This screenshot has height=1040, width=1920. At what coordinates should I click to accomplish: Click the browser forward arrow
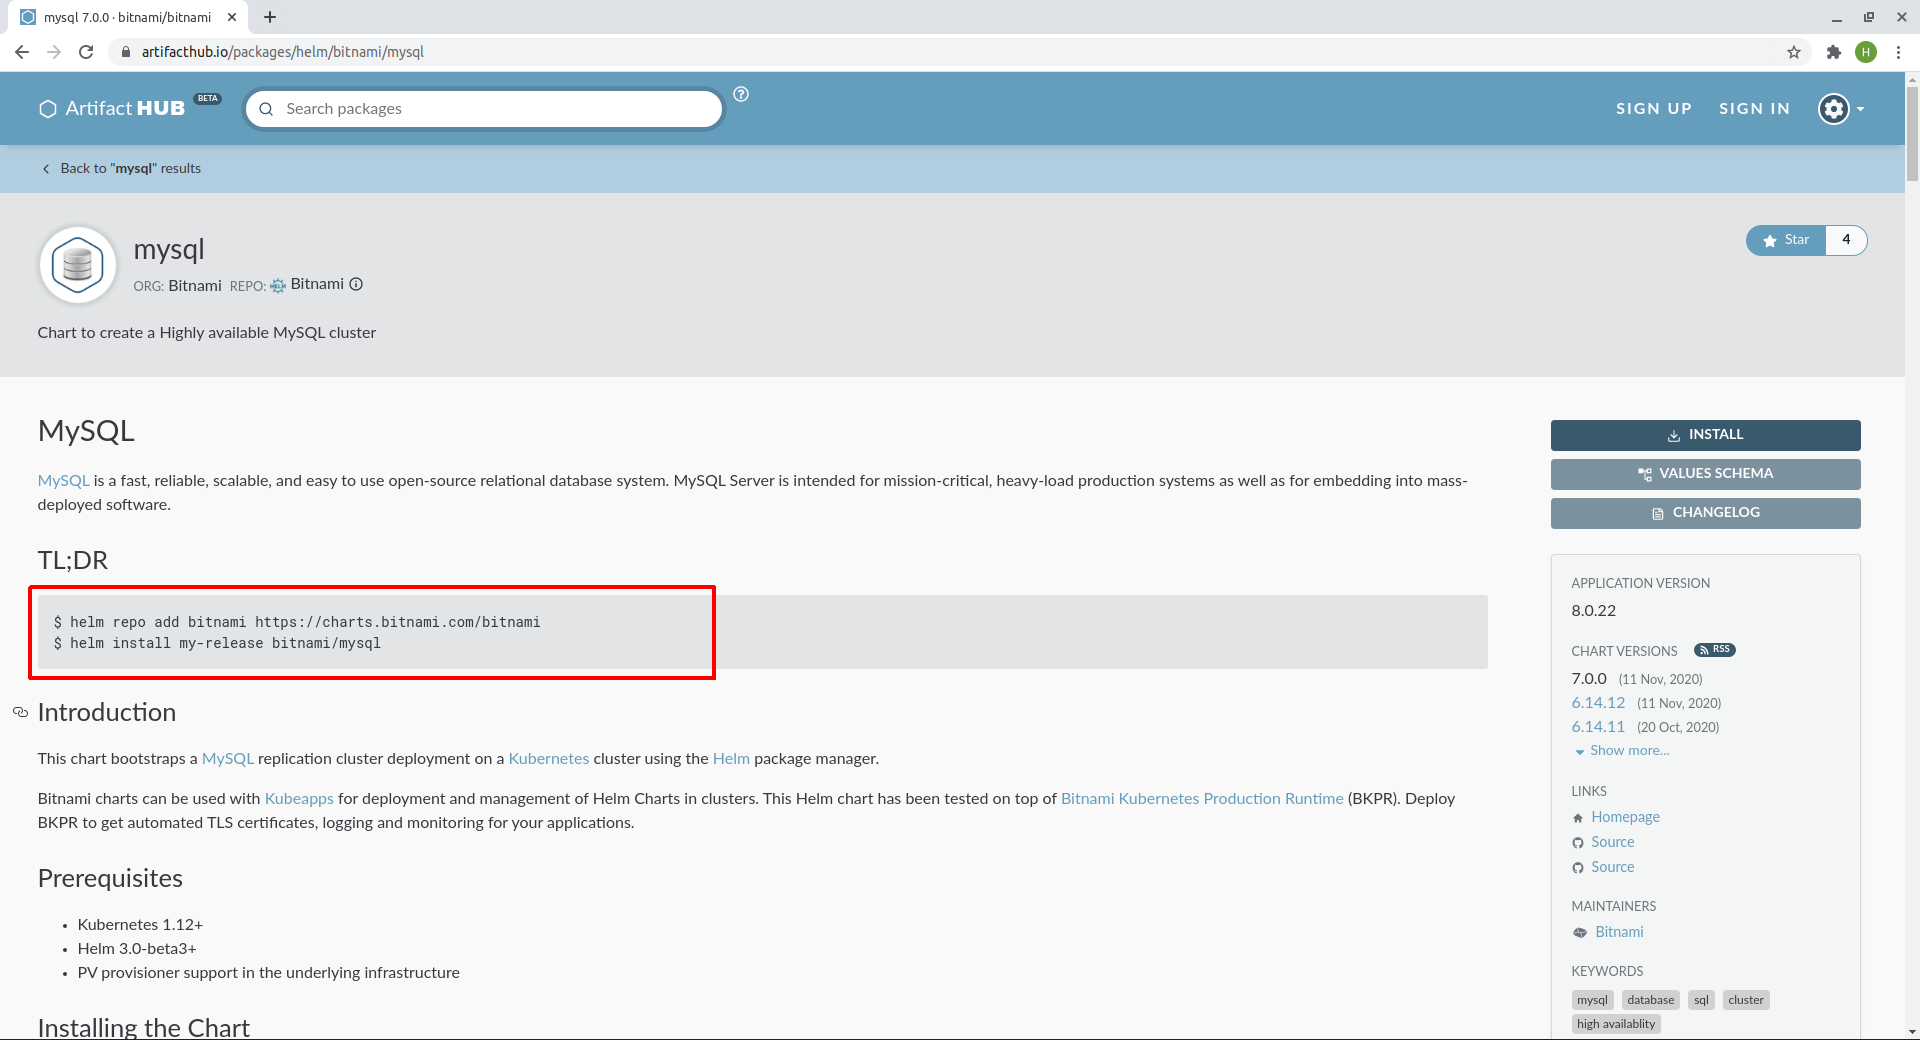tap(54, 52)
